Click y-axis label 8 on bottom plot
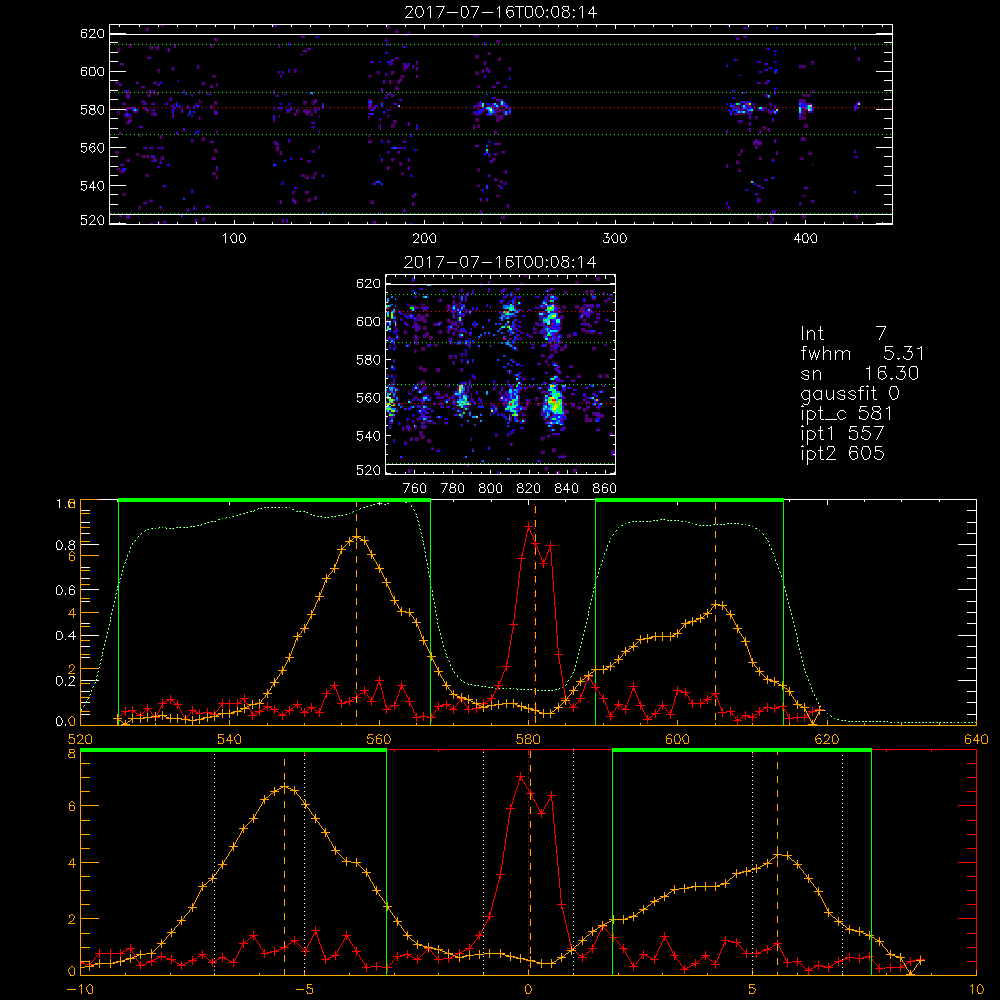Screen dimensions: 1000x1000 71,754
